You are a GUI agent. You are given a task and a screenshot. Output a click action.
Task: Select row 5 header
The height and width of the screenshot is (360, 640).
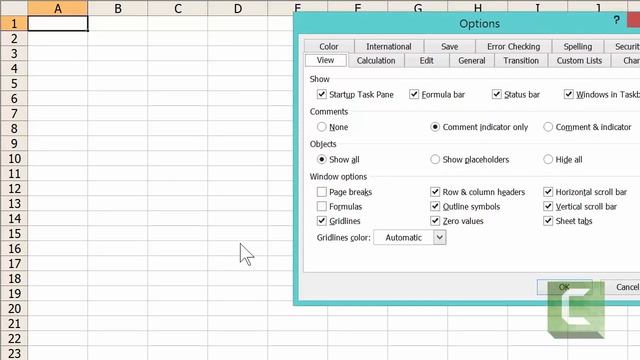pyautogui.click(x=14, y=84)
